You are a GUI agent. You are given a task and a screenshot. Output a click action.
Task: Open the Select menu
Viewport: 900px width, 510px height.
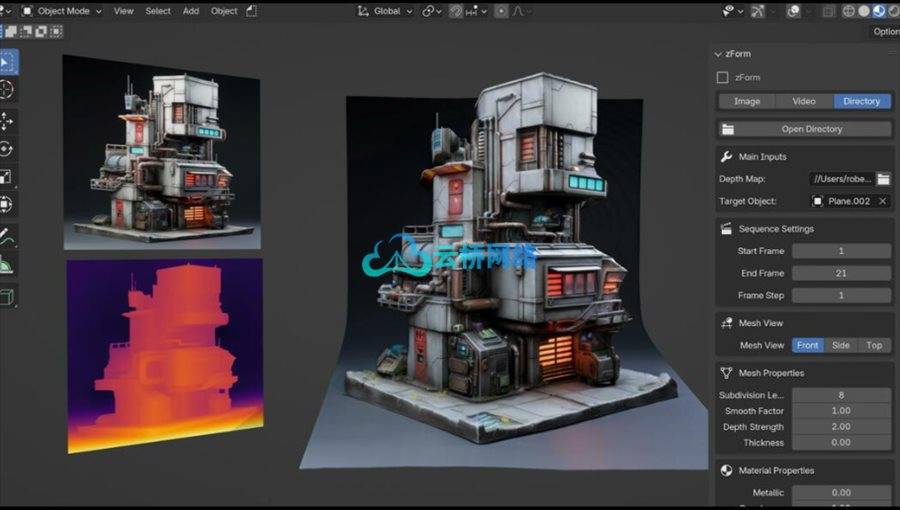pos(158,11)
